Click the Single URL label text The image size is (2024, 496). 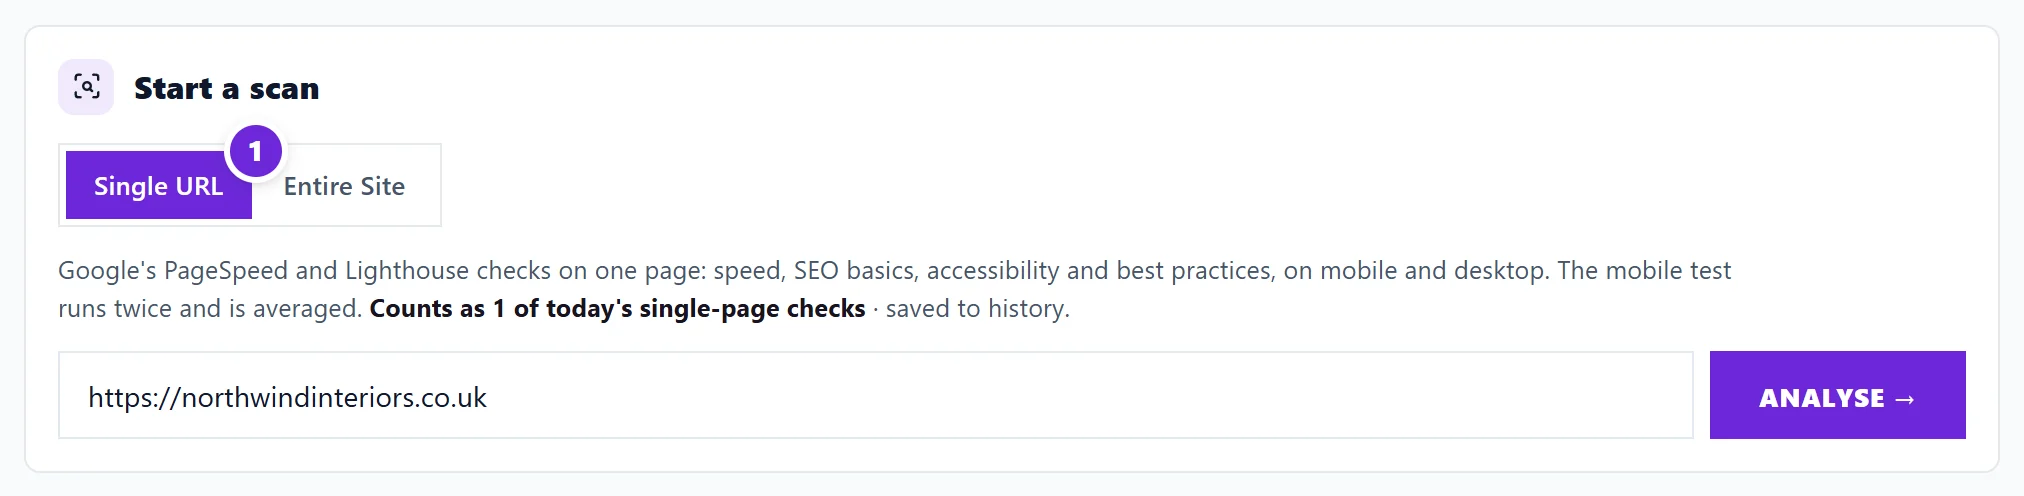click(158, 186)
